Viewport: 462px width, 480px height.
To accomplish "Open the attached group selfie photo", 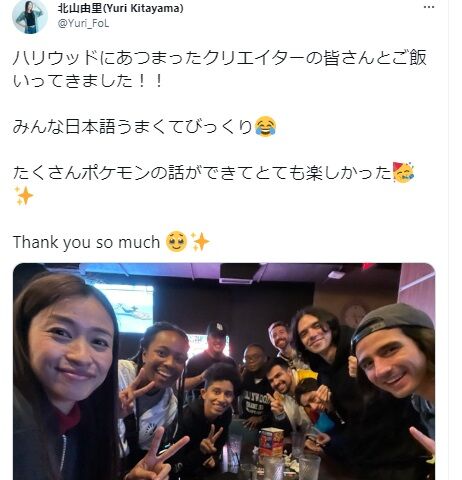I will coord(224,371).
